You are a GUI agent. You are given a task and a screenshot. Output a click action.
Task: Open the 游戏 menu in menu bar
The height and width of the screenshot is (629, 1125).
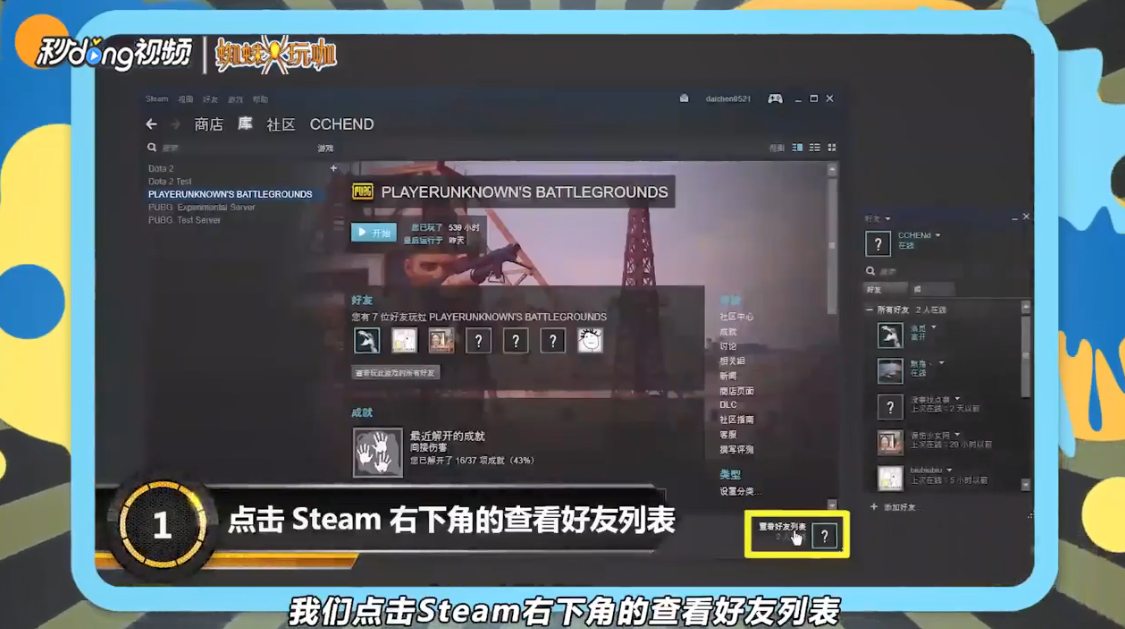[x=235, y=99]
